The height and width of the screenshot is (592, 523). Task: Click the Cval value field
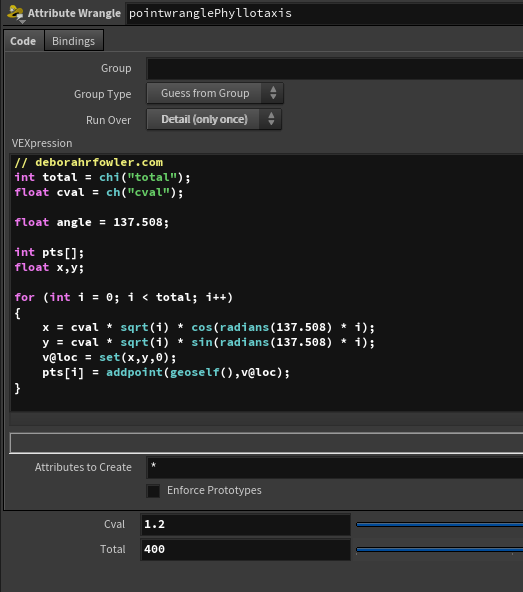pyautogui.click(x=245, y=524)
